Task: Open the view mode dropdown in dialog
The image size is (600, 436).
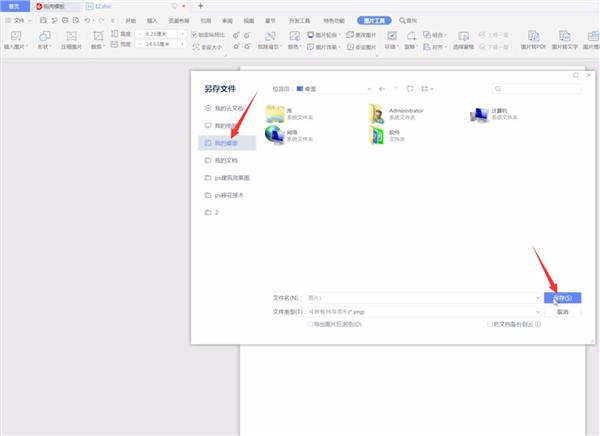Action: pos(427,89)
